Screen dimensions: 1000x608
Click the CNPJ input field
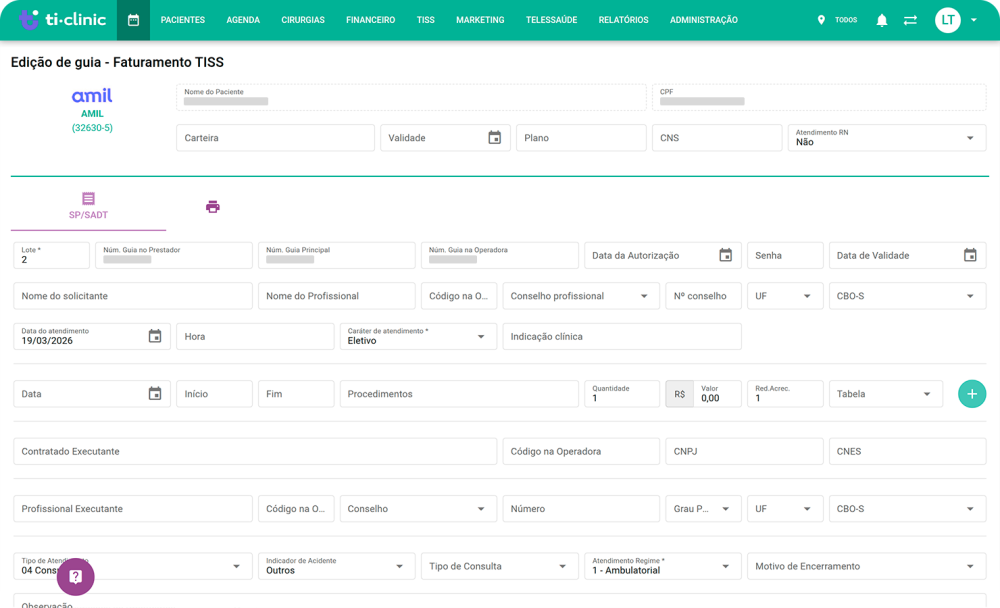pos(744,451)
